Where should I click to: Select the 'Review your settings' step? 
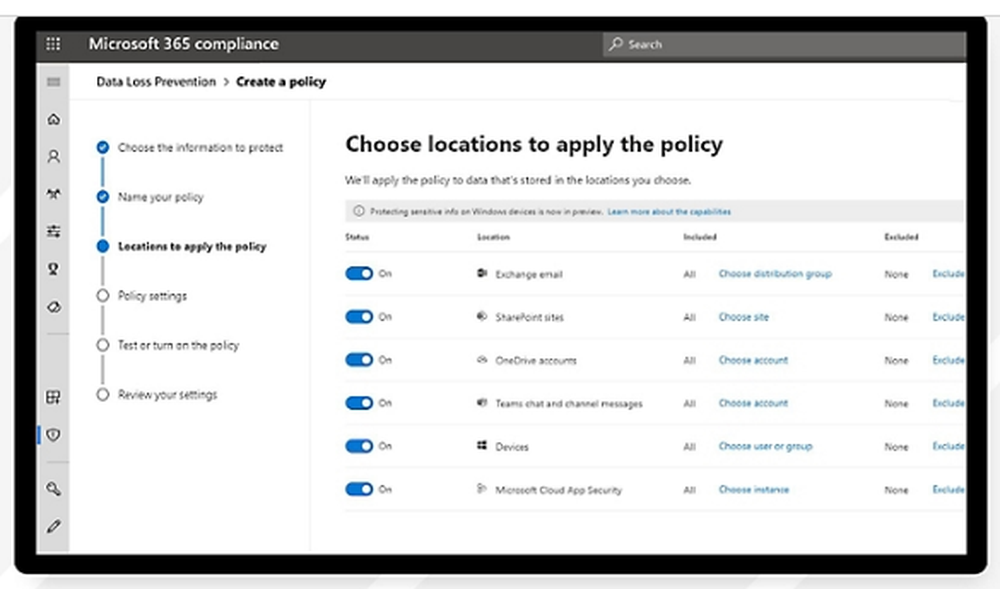click(168, 395)
